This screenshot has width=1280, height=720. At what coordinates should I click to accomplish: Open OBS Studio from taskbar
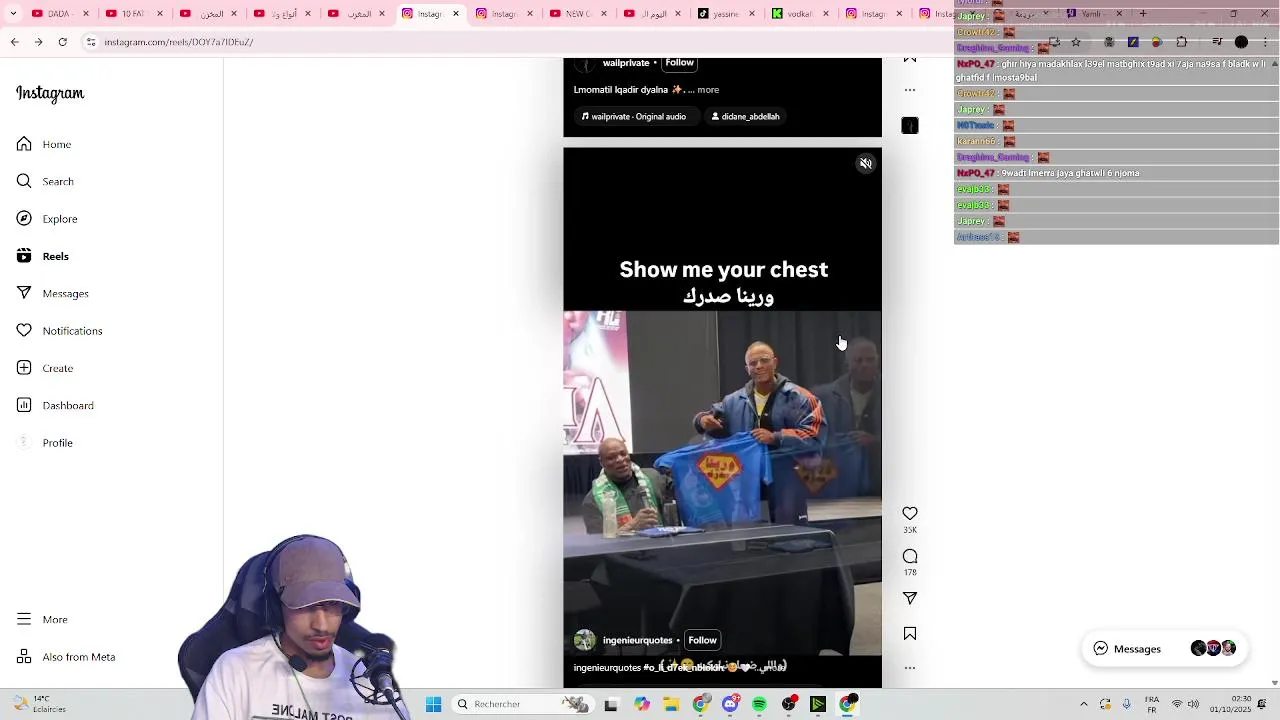point(789,704)
